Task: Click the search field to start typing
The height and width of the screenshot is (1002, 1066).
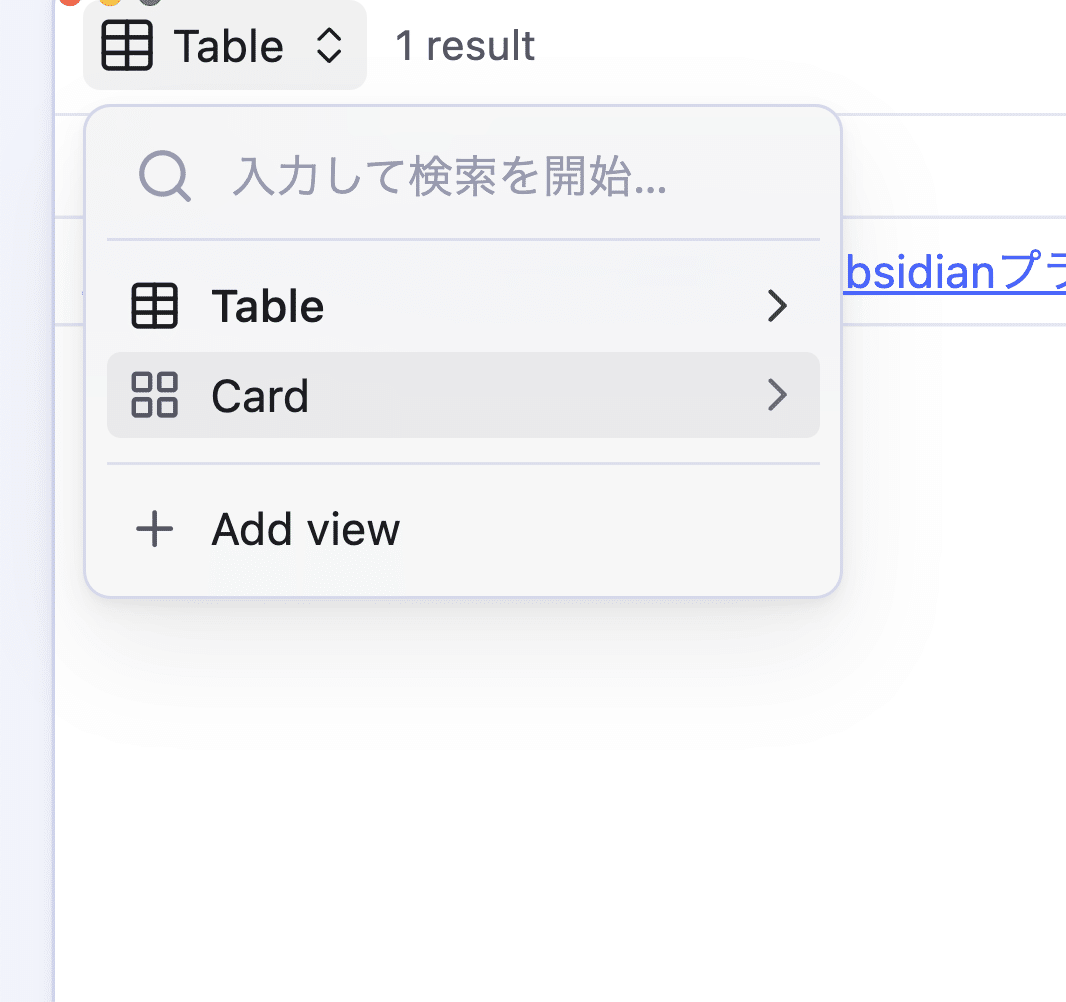Action: [450, 176]
